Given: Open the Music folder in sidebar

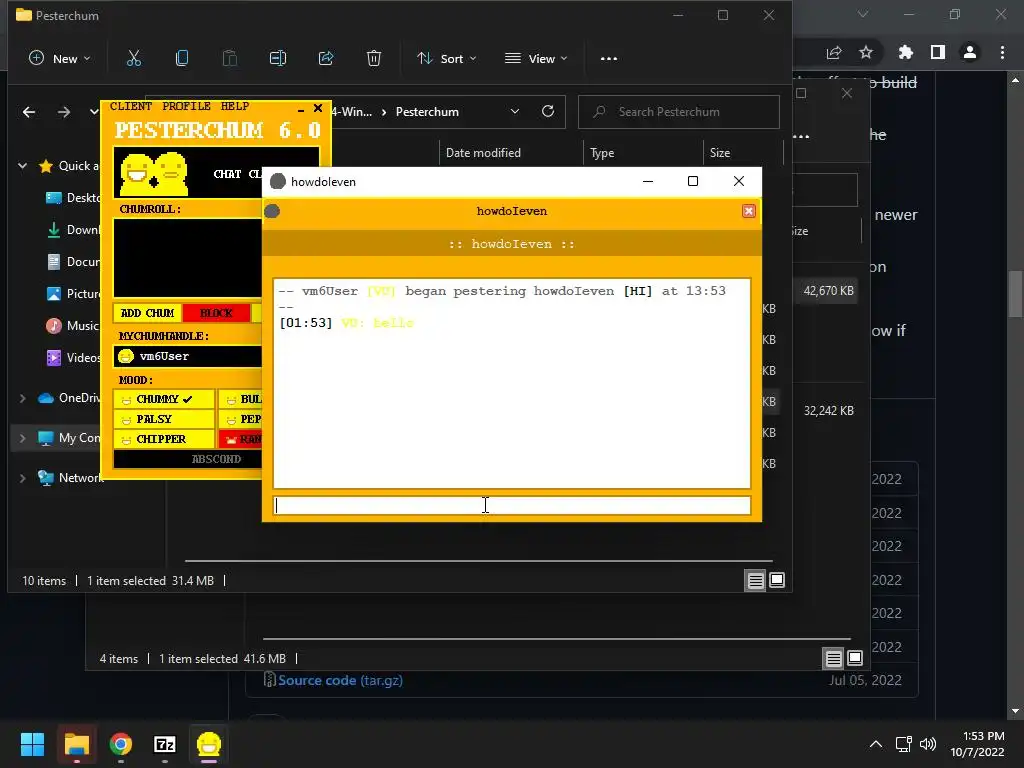Looking at the screenshot, I should click(73, 325).
